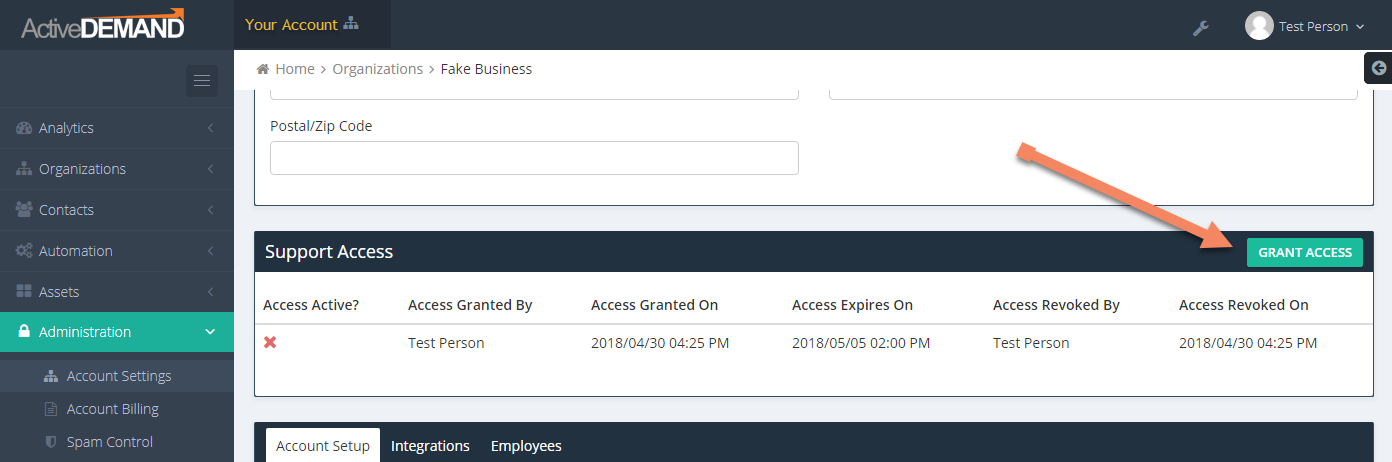The width and height of the screenshot is (1392, 462).
Task: Open Organizations link in breadcrumb
Action: (378, 69)
